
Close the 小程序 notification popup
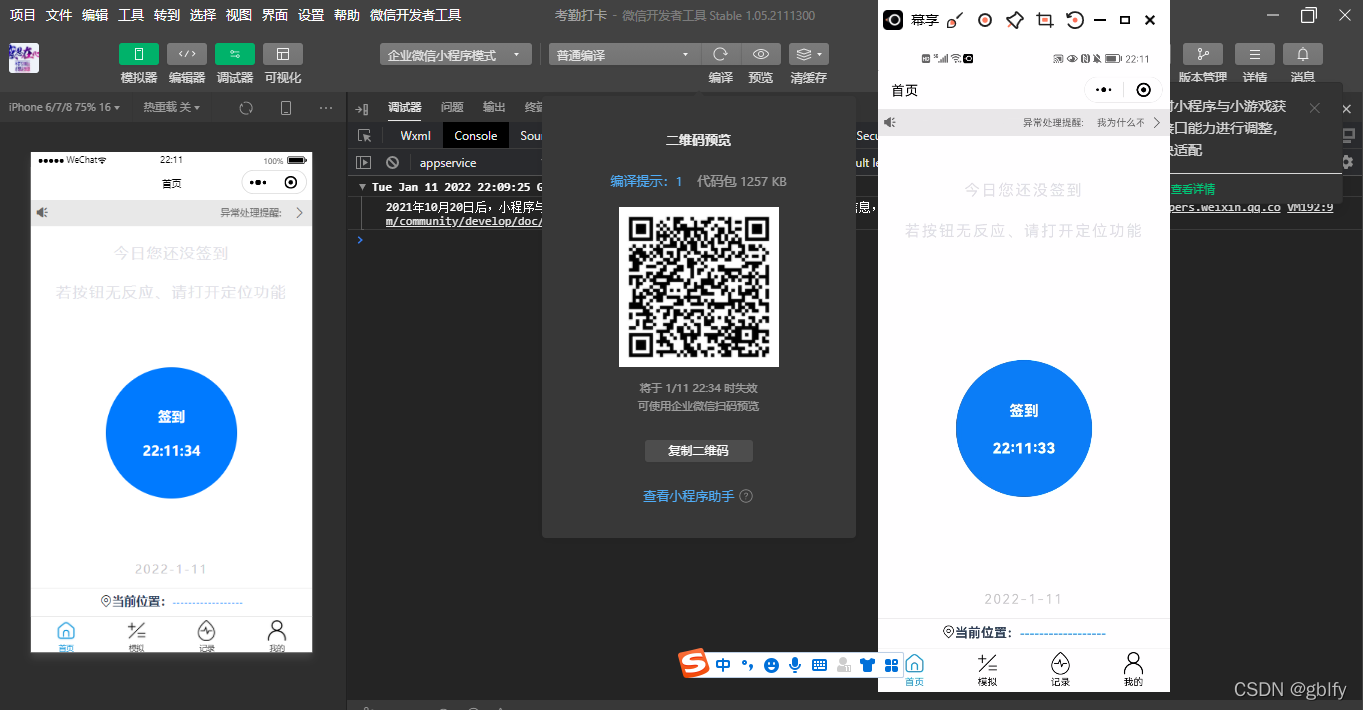[x=1314, y=107]
